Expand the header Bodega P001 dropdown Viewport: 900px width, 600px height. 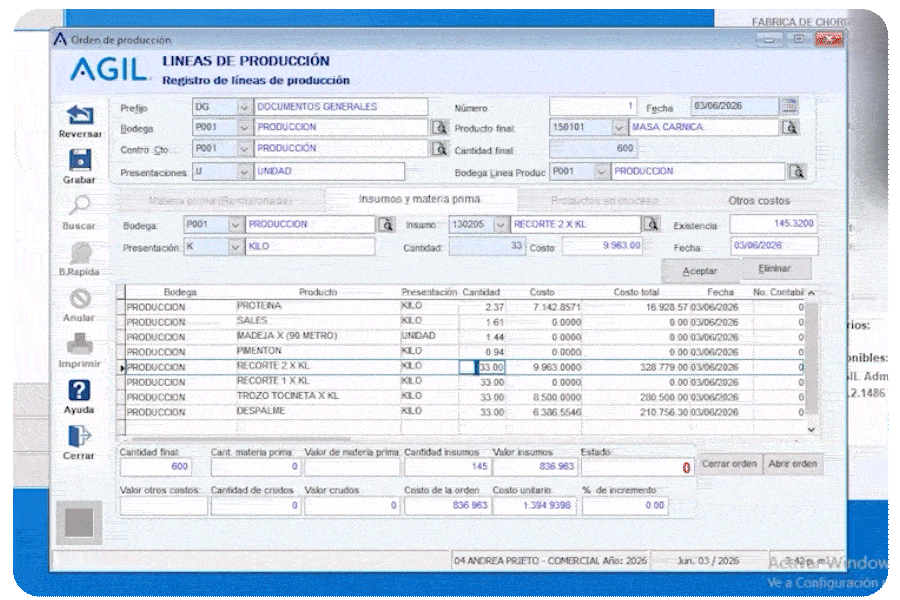tap(245, 127)
